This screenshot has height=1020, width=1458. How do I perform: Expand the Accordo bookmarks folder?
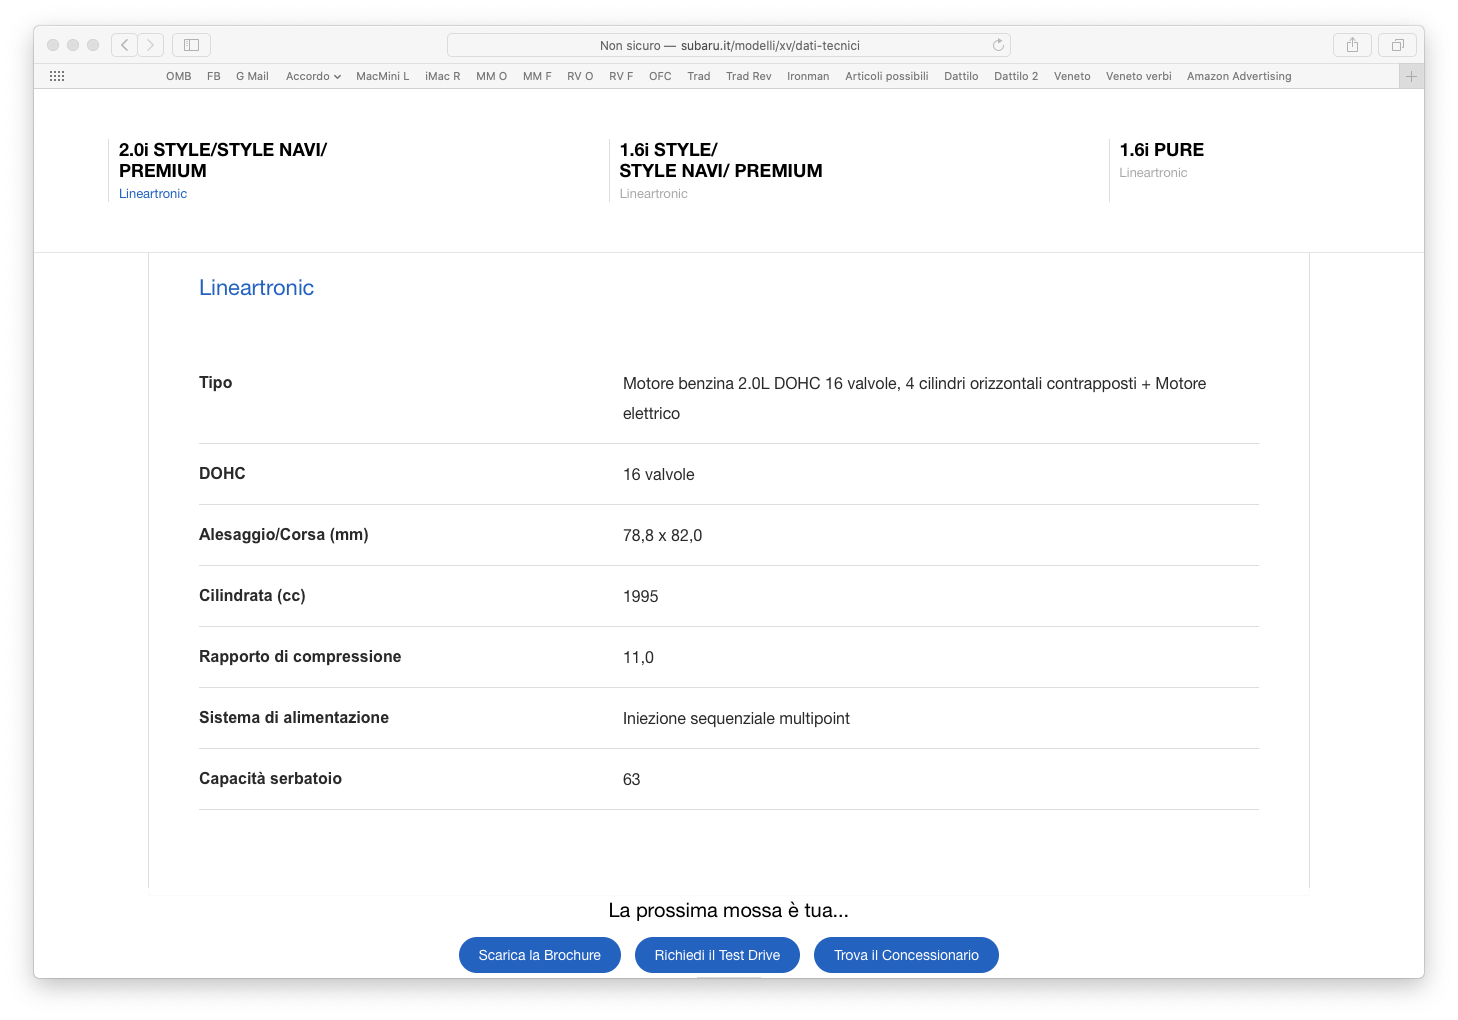[313, 76]
